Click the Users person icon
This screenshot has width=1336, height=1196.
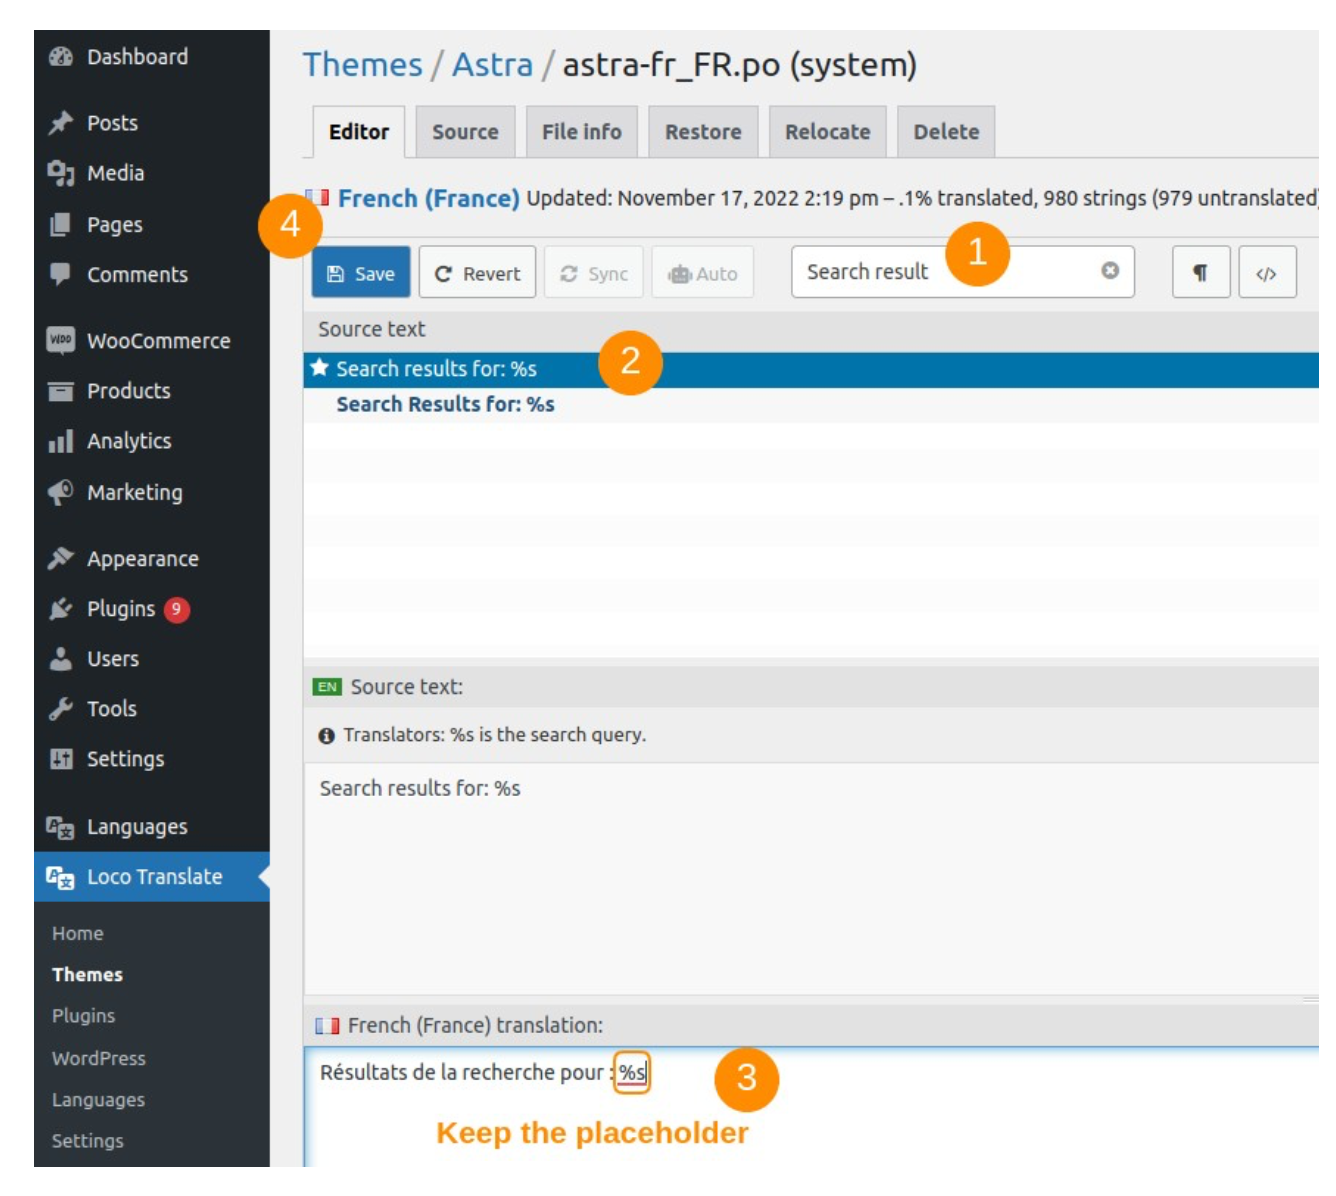[61, 658]
